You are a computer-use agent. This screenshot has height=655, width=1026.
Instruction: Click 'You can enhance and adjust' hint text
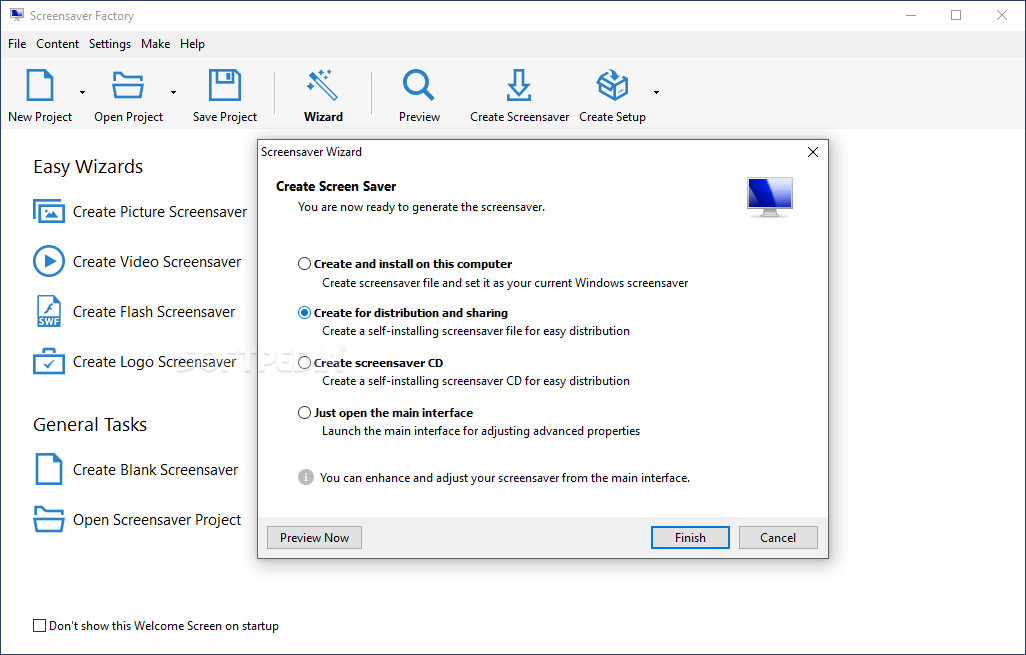click(504, 478)
